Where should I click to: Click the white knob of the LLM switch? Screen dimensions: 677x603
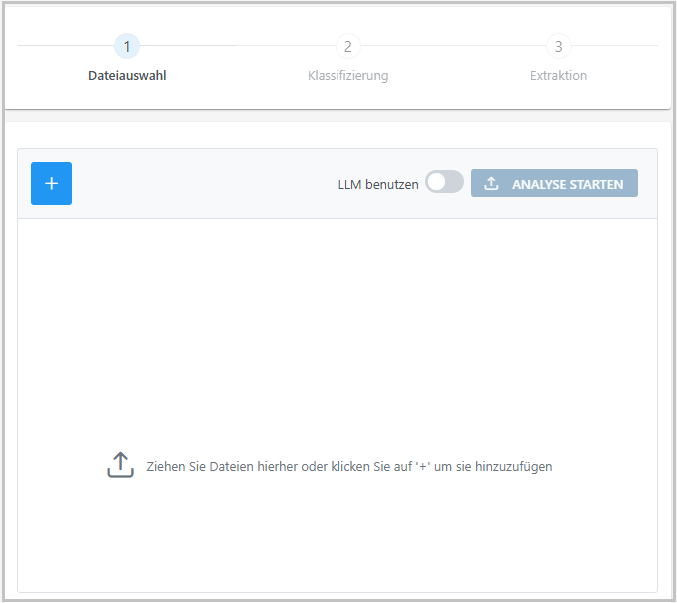point(436,182)
